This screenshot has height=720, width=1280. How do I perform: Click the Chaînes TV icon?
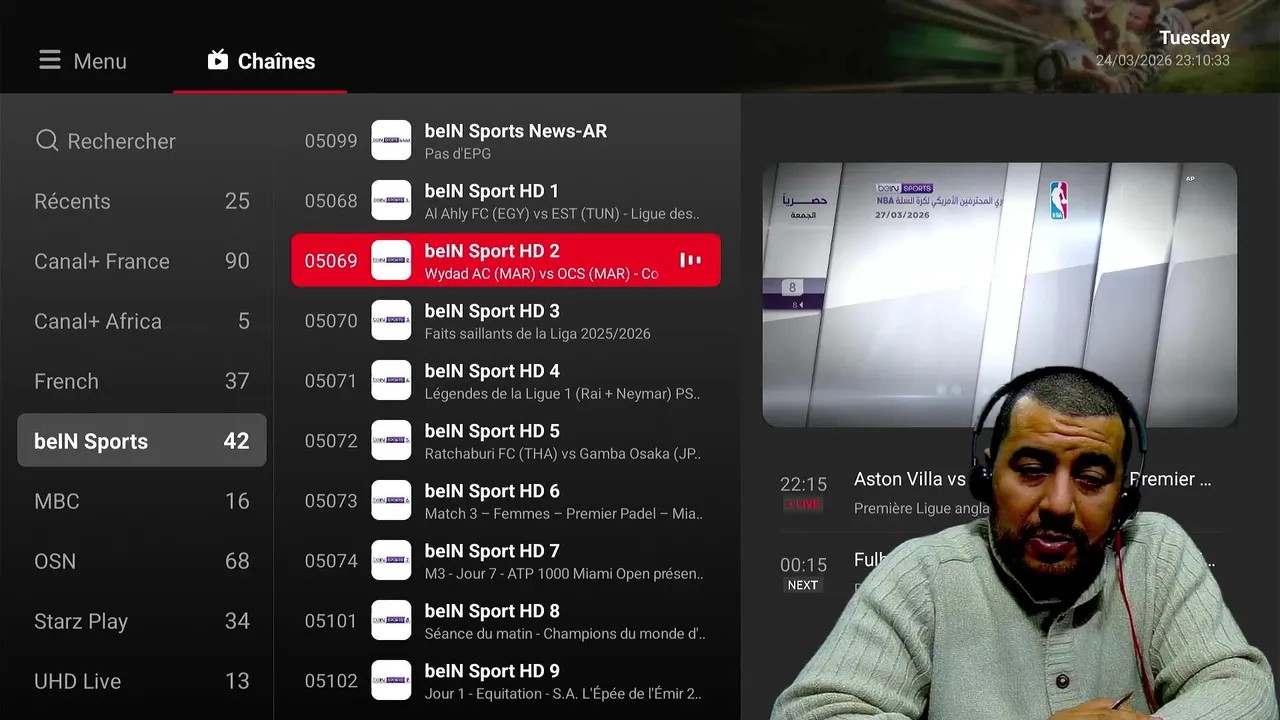[218, 60]
